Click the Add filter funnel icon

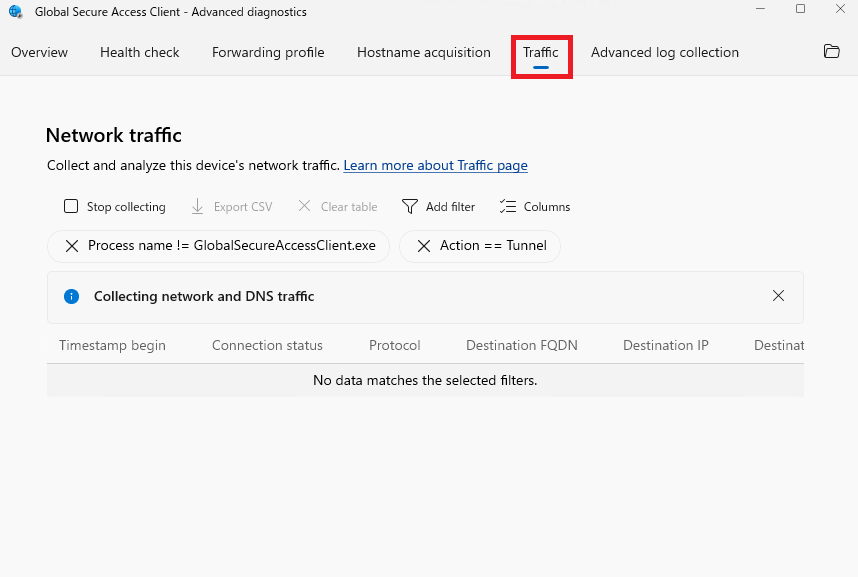point(410,207)
